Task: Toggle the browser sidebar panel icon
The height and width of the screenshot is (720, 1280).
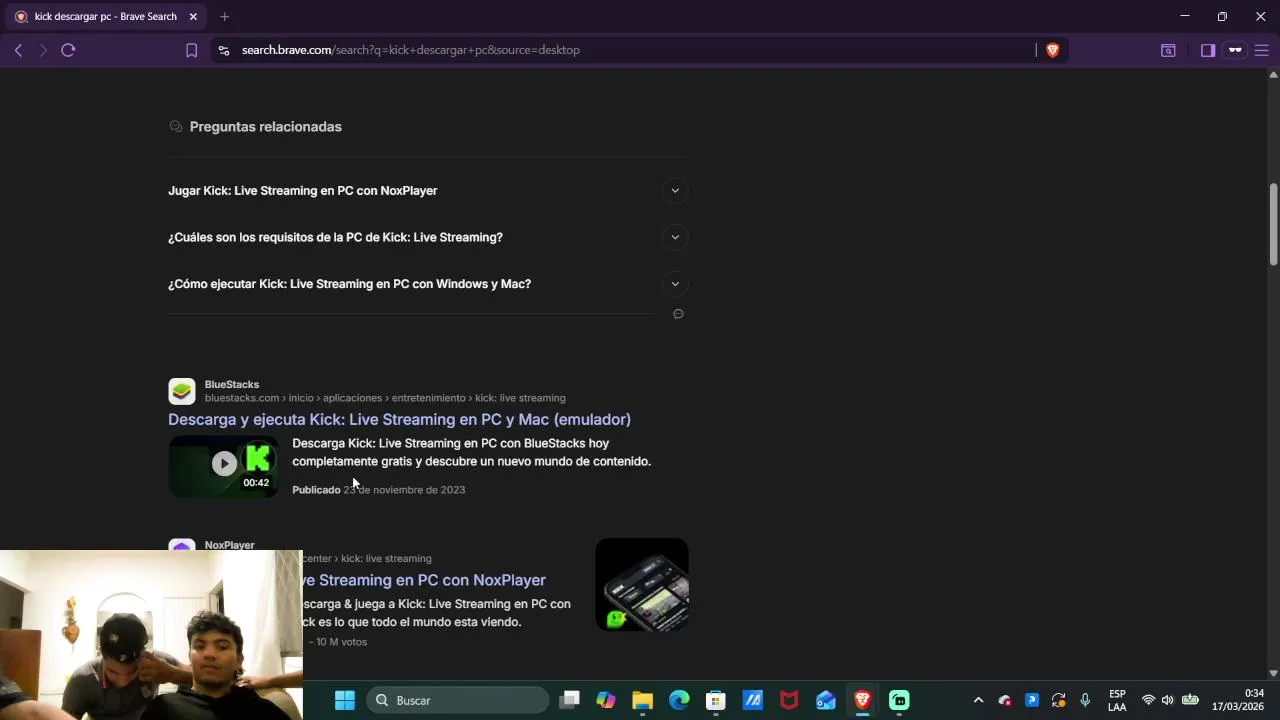Action: click(x=1208, y=50)
